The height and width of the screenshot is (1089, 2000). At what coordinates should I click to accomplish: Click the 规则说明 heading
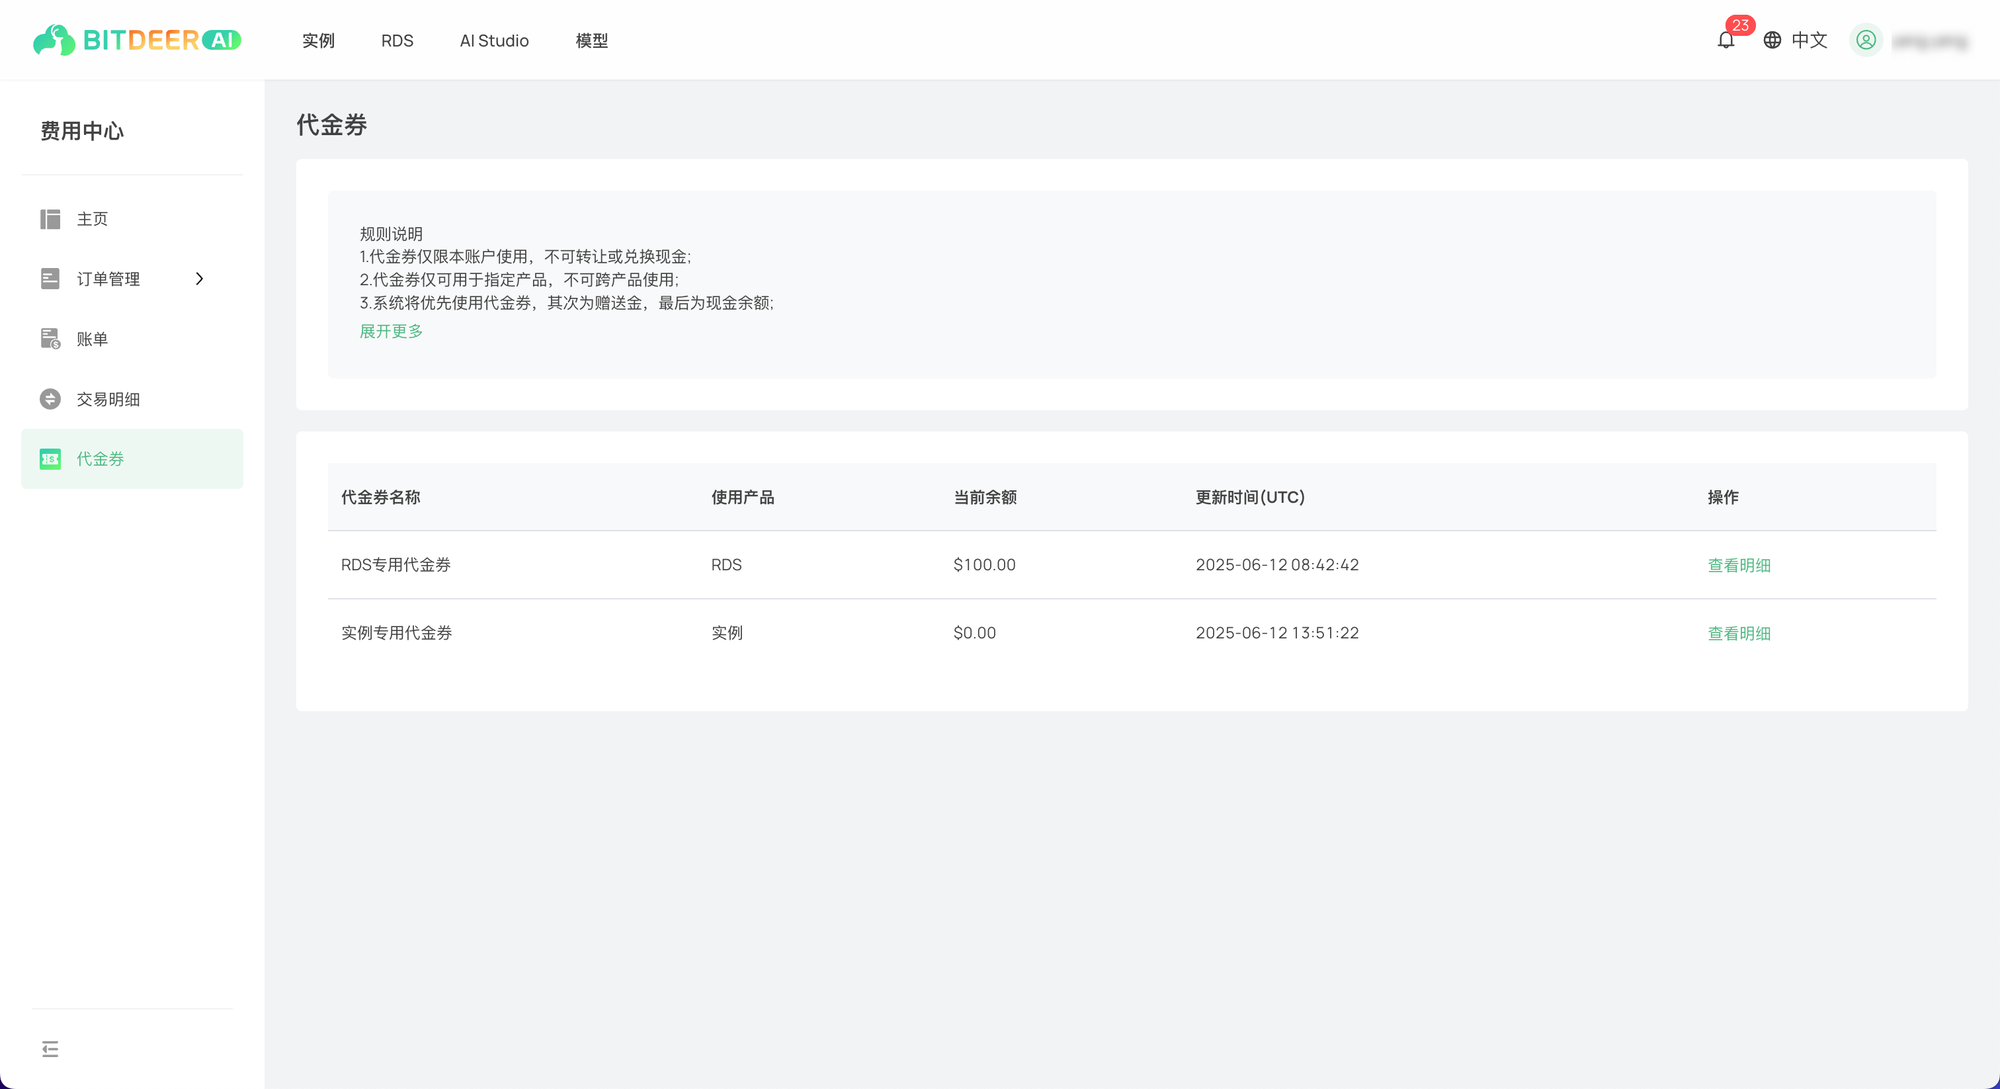click(x=391, y=234)
